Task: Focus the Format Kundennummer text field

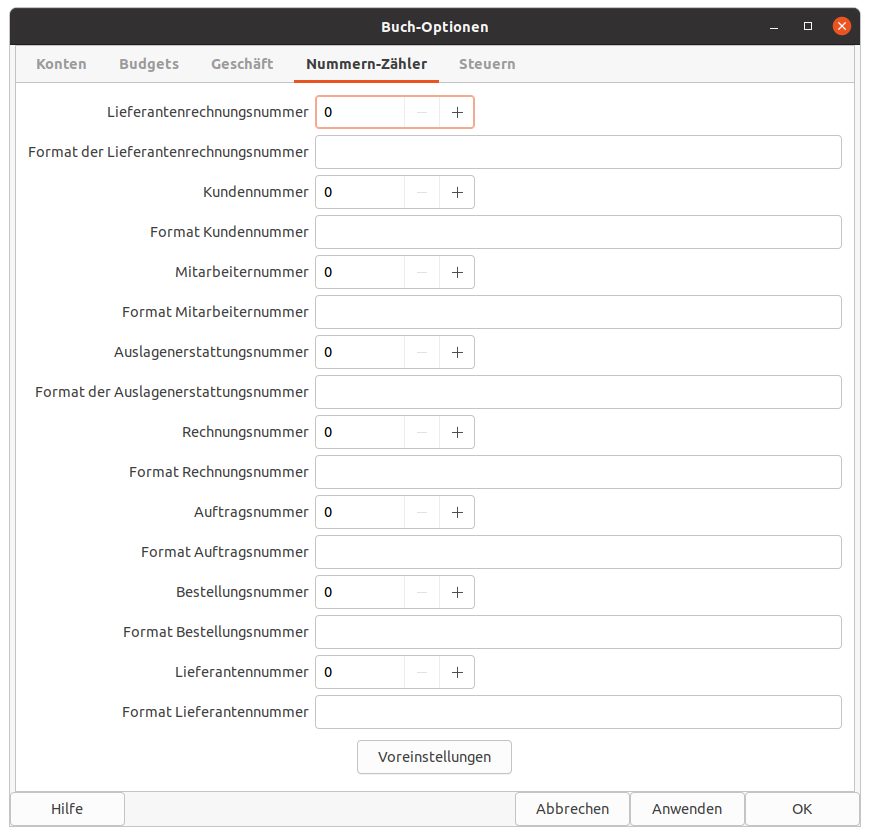Action: pos(578,232)
